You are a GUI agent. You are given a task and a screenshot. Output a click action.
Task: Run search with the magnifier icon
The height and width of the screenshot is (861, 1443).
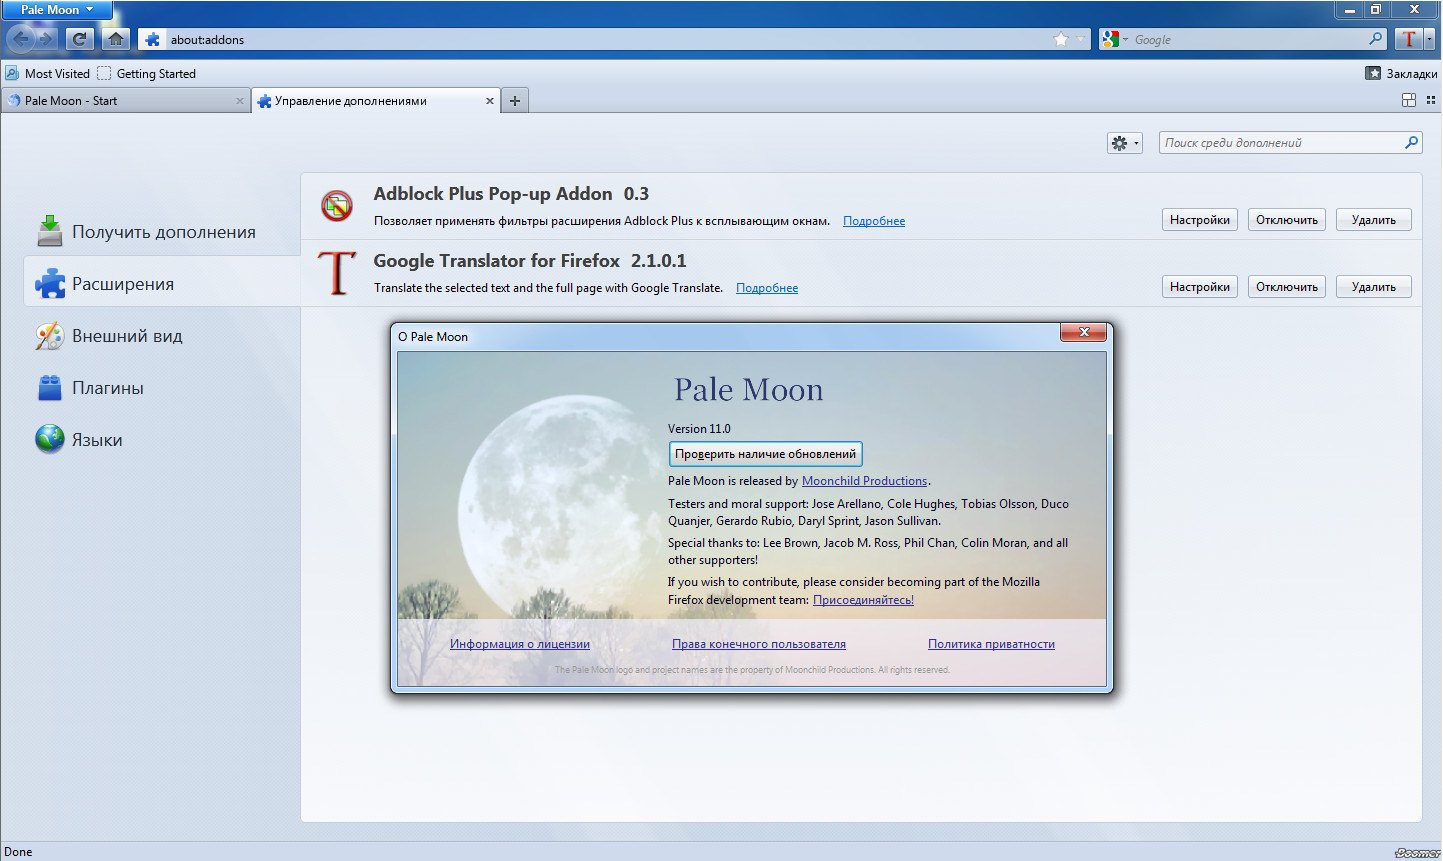tap(1376, 39)
